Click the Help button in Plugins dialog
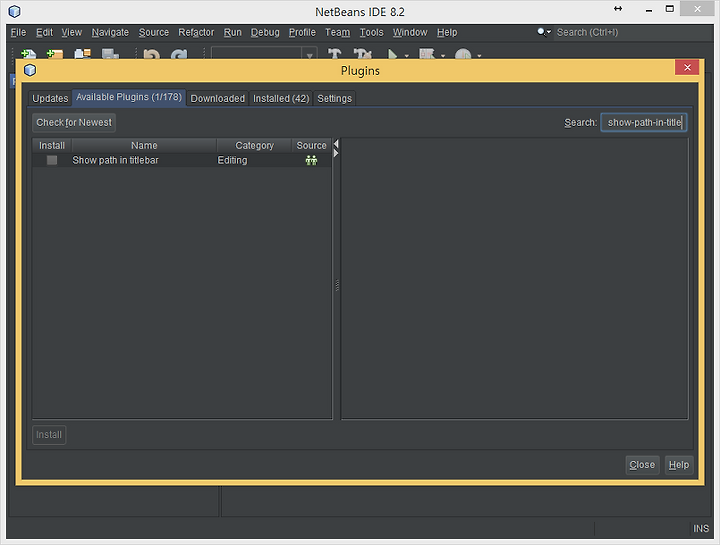Screen dimensions: 720x545 (679, 465)
